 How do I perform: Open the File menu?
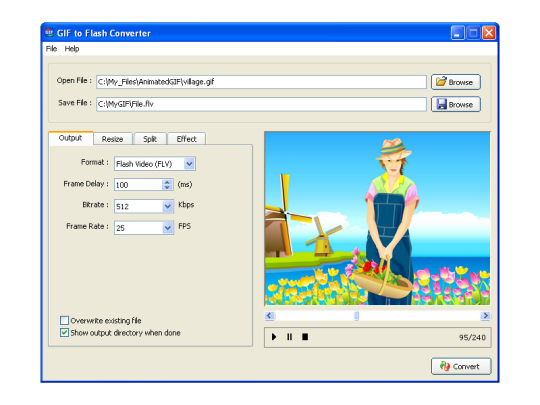pos(51,49)
